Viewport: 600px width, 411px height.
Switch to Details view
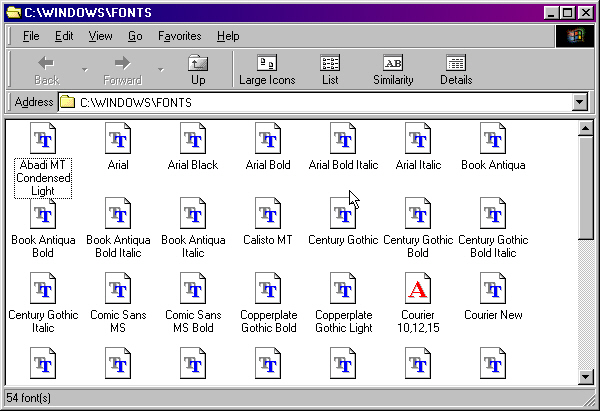(x=456, y=70)
